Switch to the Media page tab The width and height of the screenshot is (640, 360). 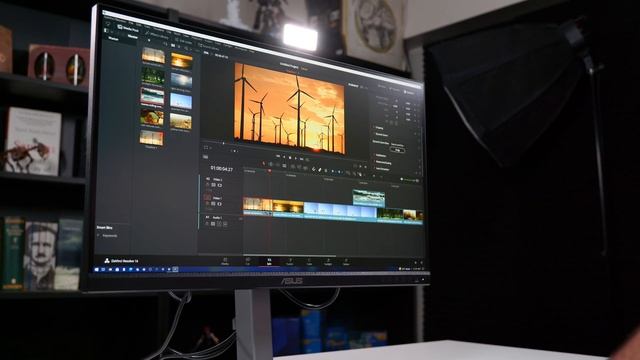click(x=225, y=261)
